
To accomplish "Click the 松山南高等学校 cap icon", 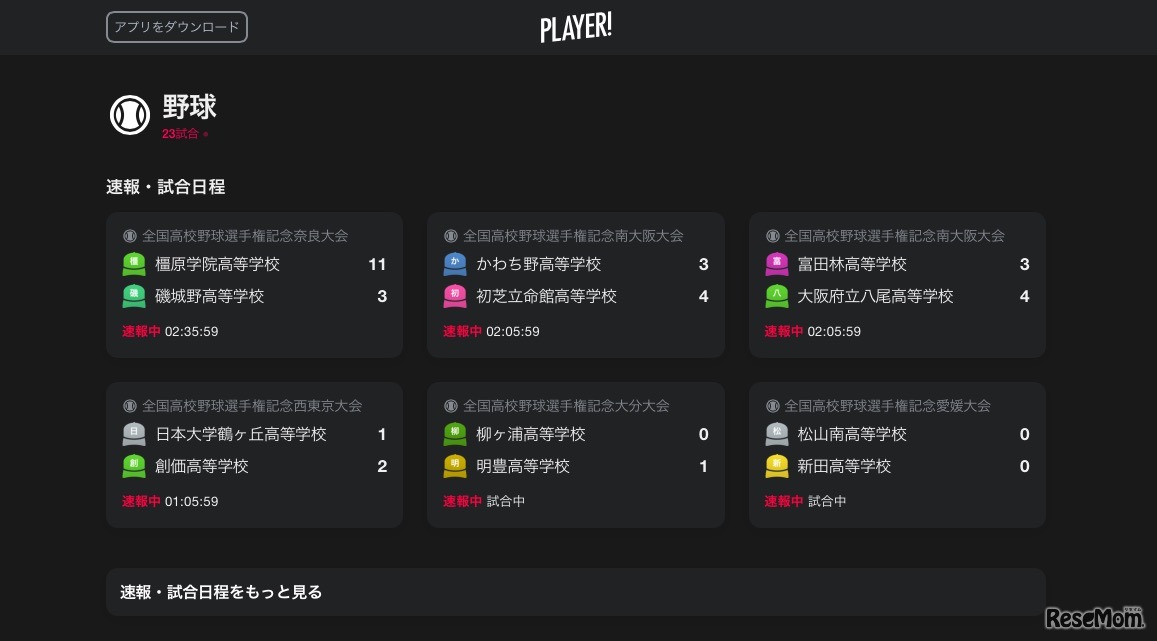I will (x=777, y=434).
